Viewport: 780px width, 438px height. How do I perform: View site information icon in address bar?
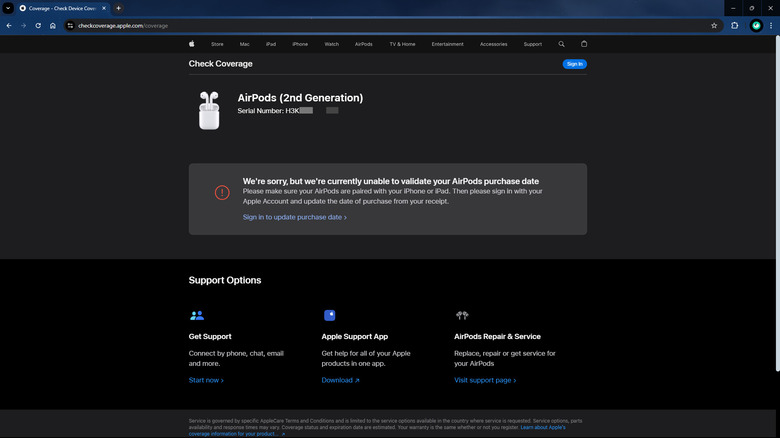tap(70, 25)
